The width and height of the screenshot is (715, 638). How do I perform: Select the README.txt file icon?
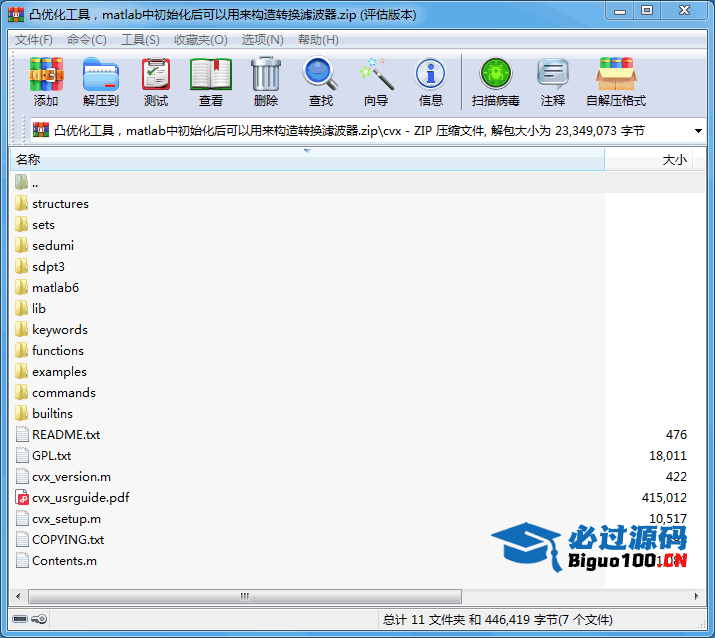pyautogui.click(x=21, y=434)
